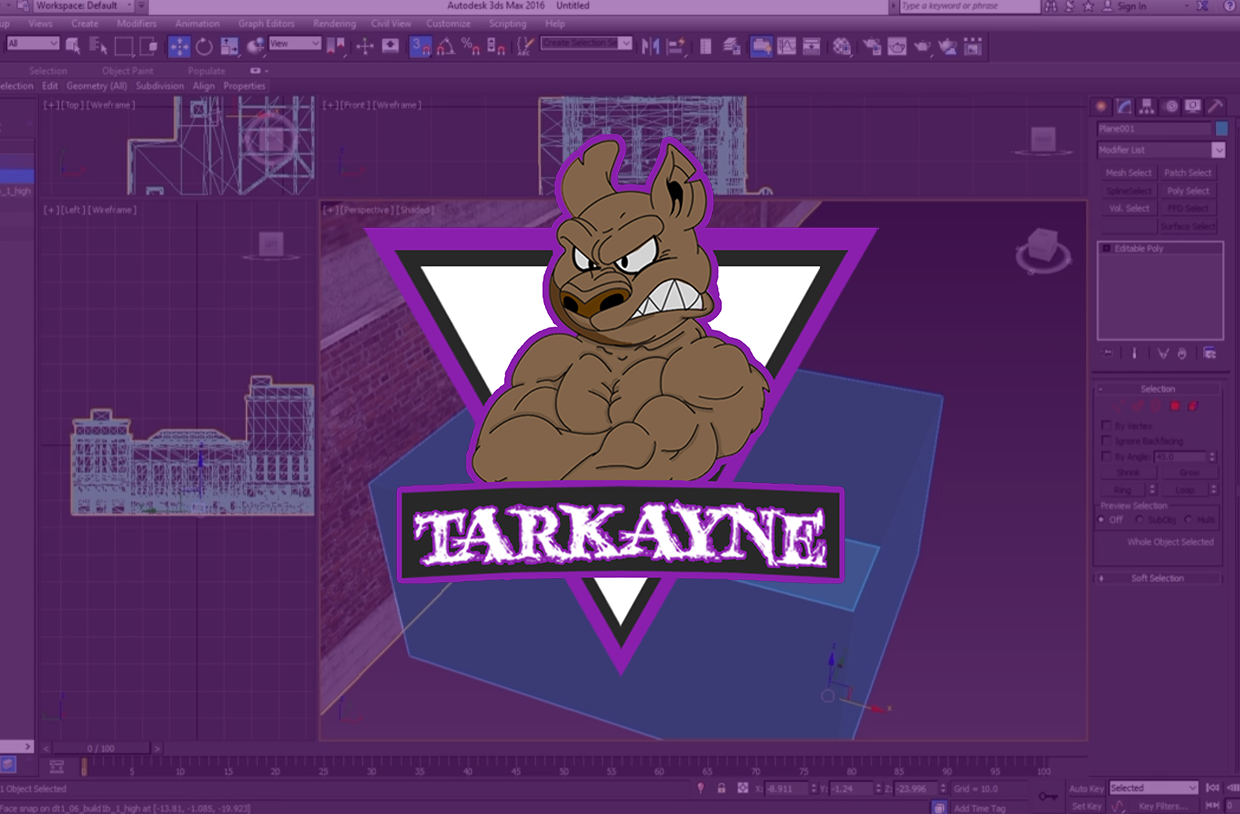The image size is (1240, 814).
Task: Click the Plane001 object color swatch
Action: (1221, 129)
